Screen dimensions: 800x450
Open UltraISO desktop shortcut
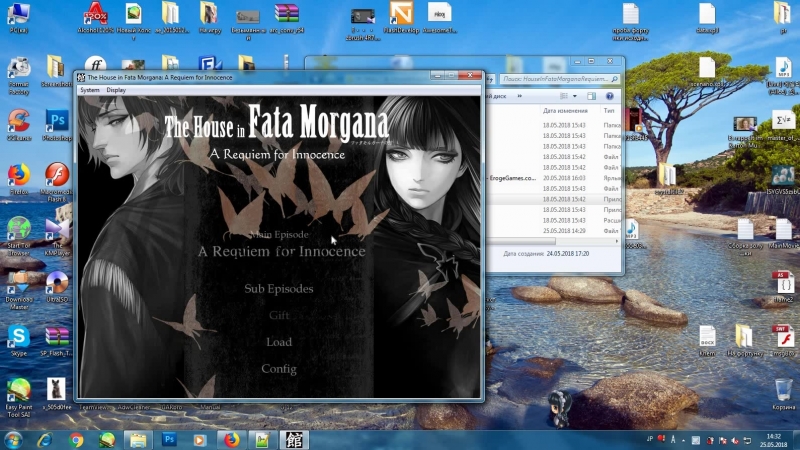[x=57, y=287]
